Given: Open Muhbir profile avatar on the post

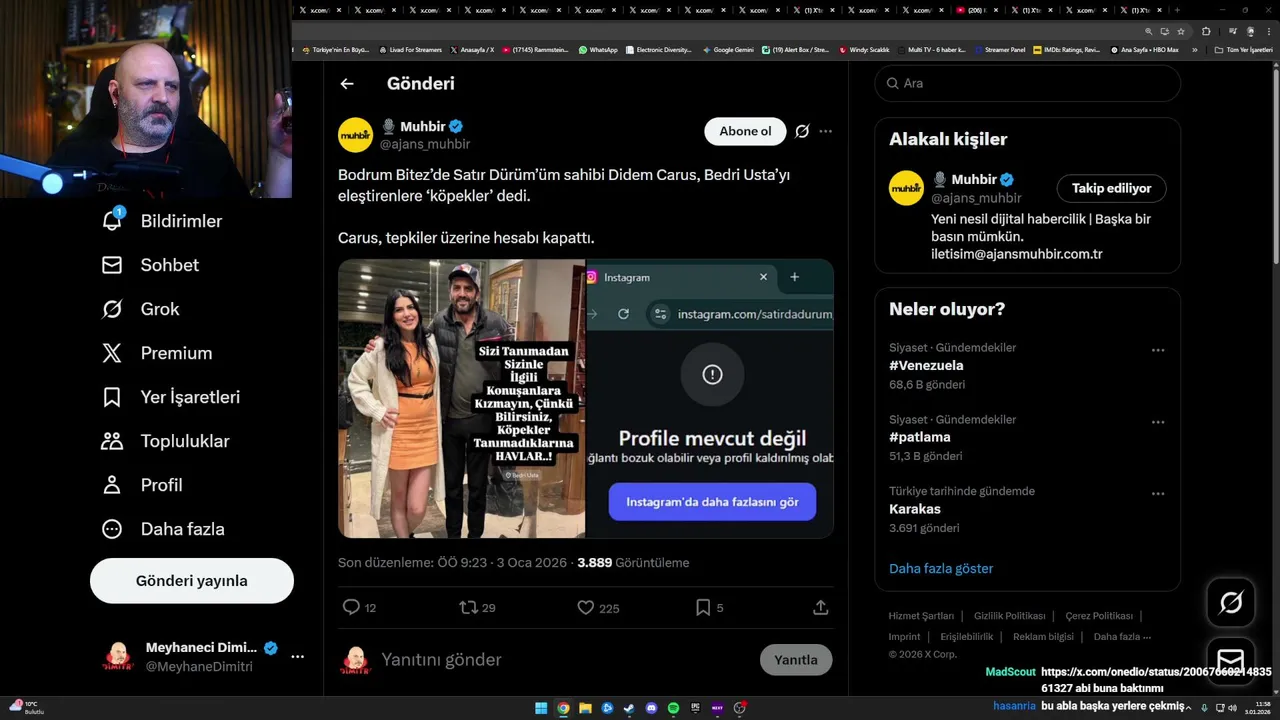Looking at the screenshot, I should pos(355,135).
